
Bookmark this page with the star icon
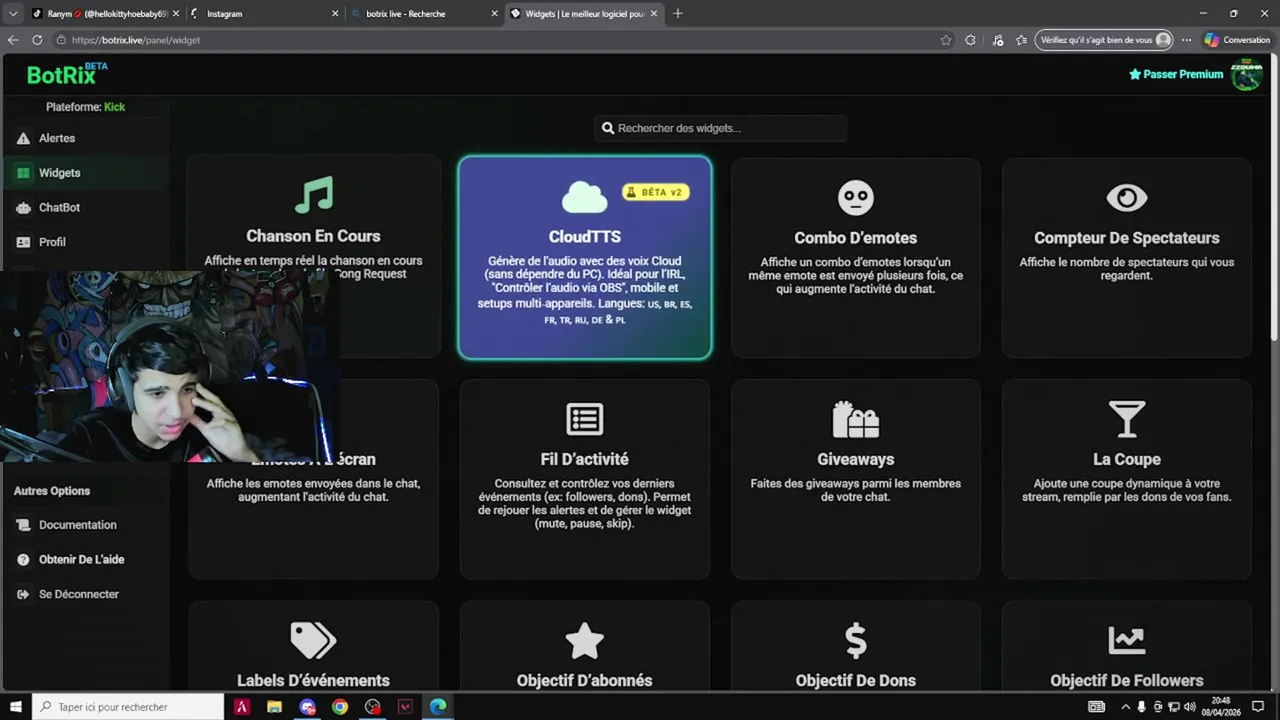pos(946,40)
